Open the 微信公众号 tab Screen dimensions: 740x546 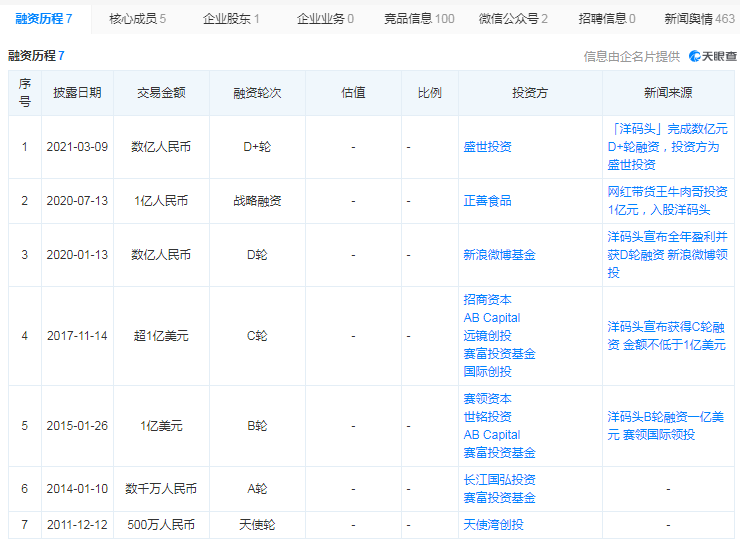tap(513, 18)
